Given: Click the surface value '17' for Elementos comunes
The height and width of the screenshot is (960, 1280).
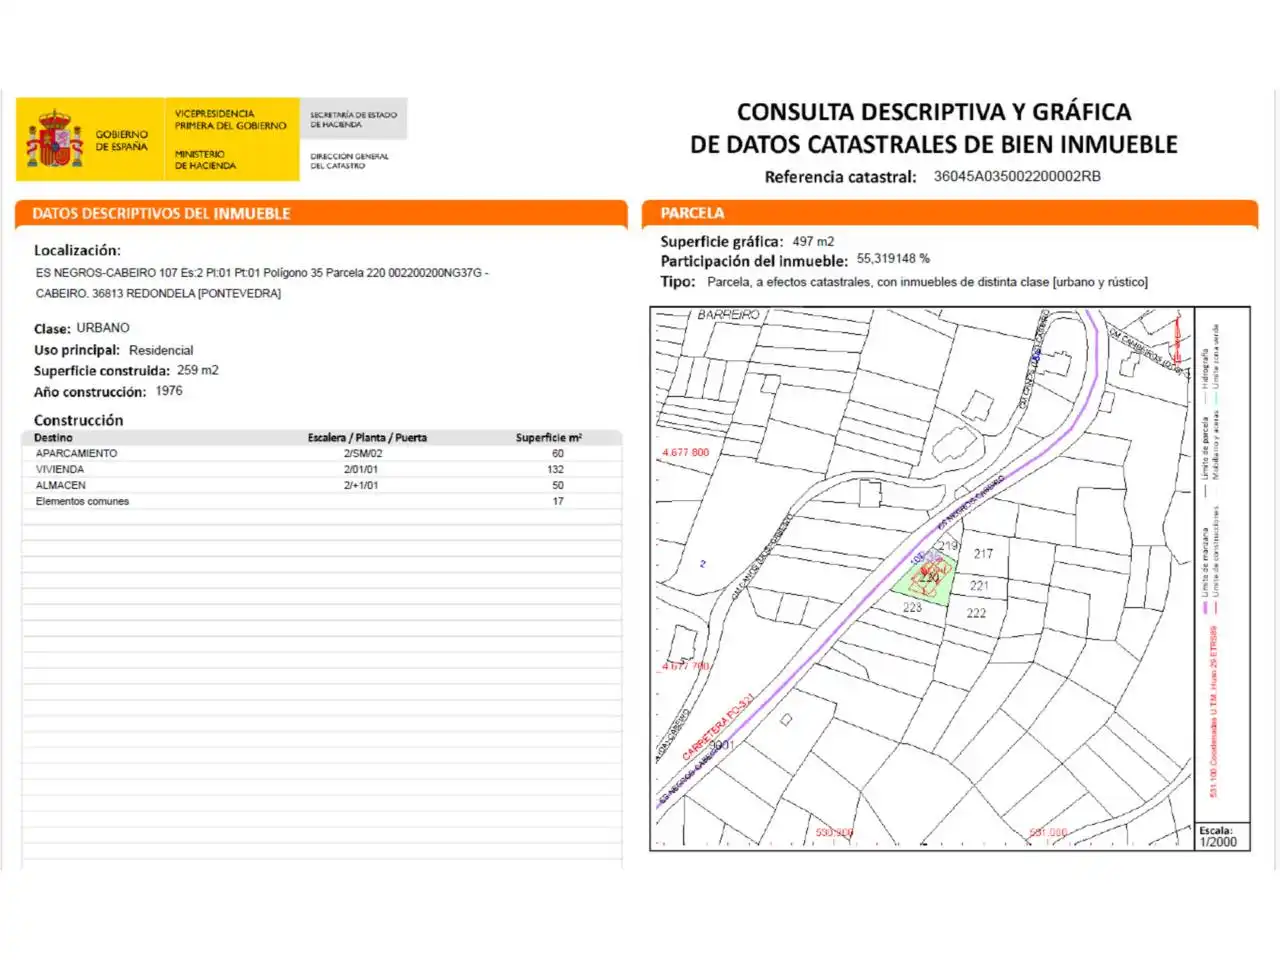Looking at the screenshot, I should (x=558, y=502).
